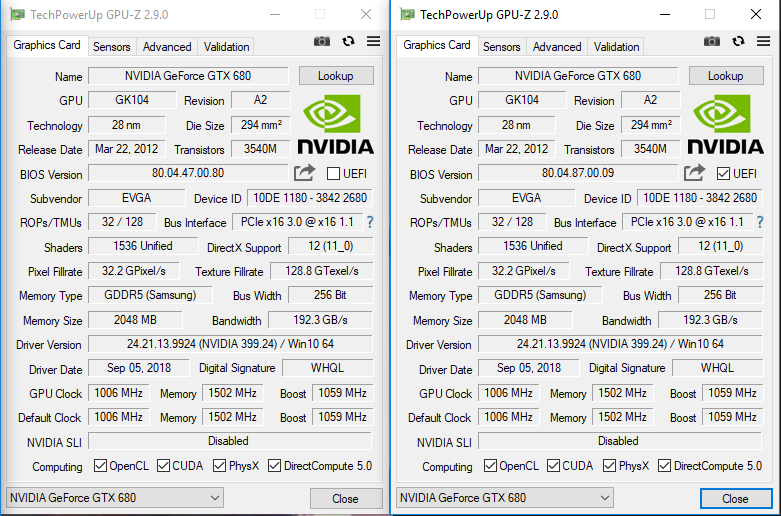Minimize the right GPU-Z window
The image size is (781, 516).
pyautogui.click(x=664, y=14)
